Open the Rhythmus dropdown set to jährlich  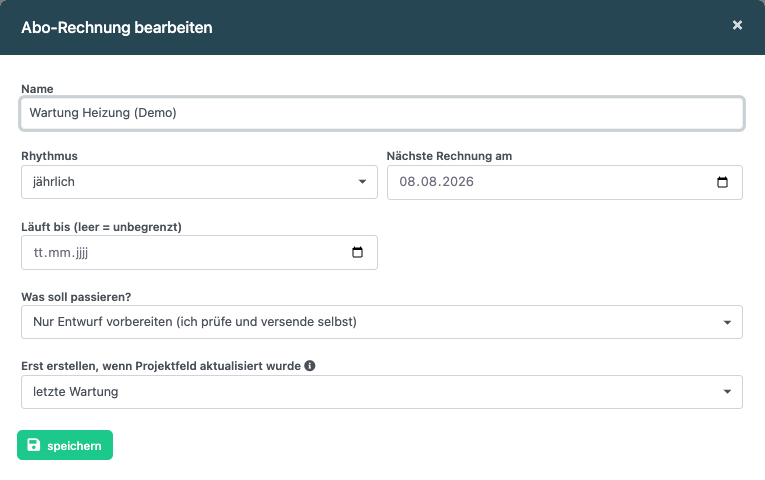[x=199, y=182]
